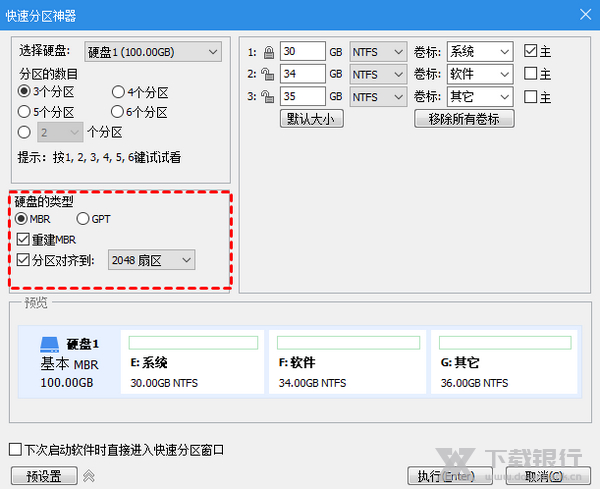Open the 系统 volume label dropdown

pos(480,52)
